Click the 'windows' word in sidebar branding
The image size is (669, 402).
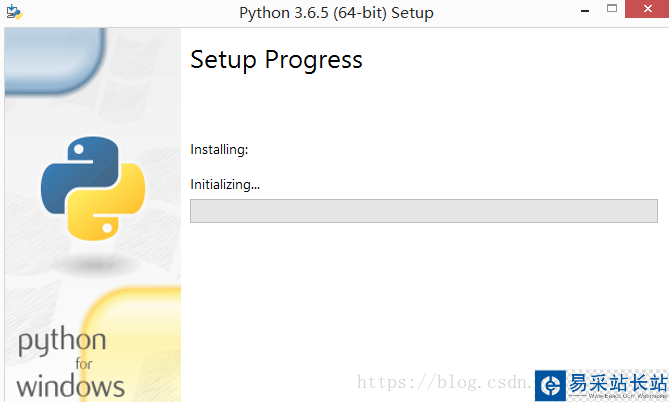[70, 386]
